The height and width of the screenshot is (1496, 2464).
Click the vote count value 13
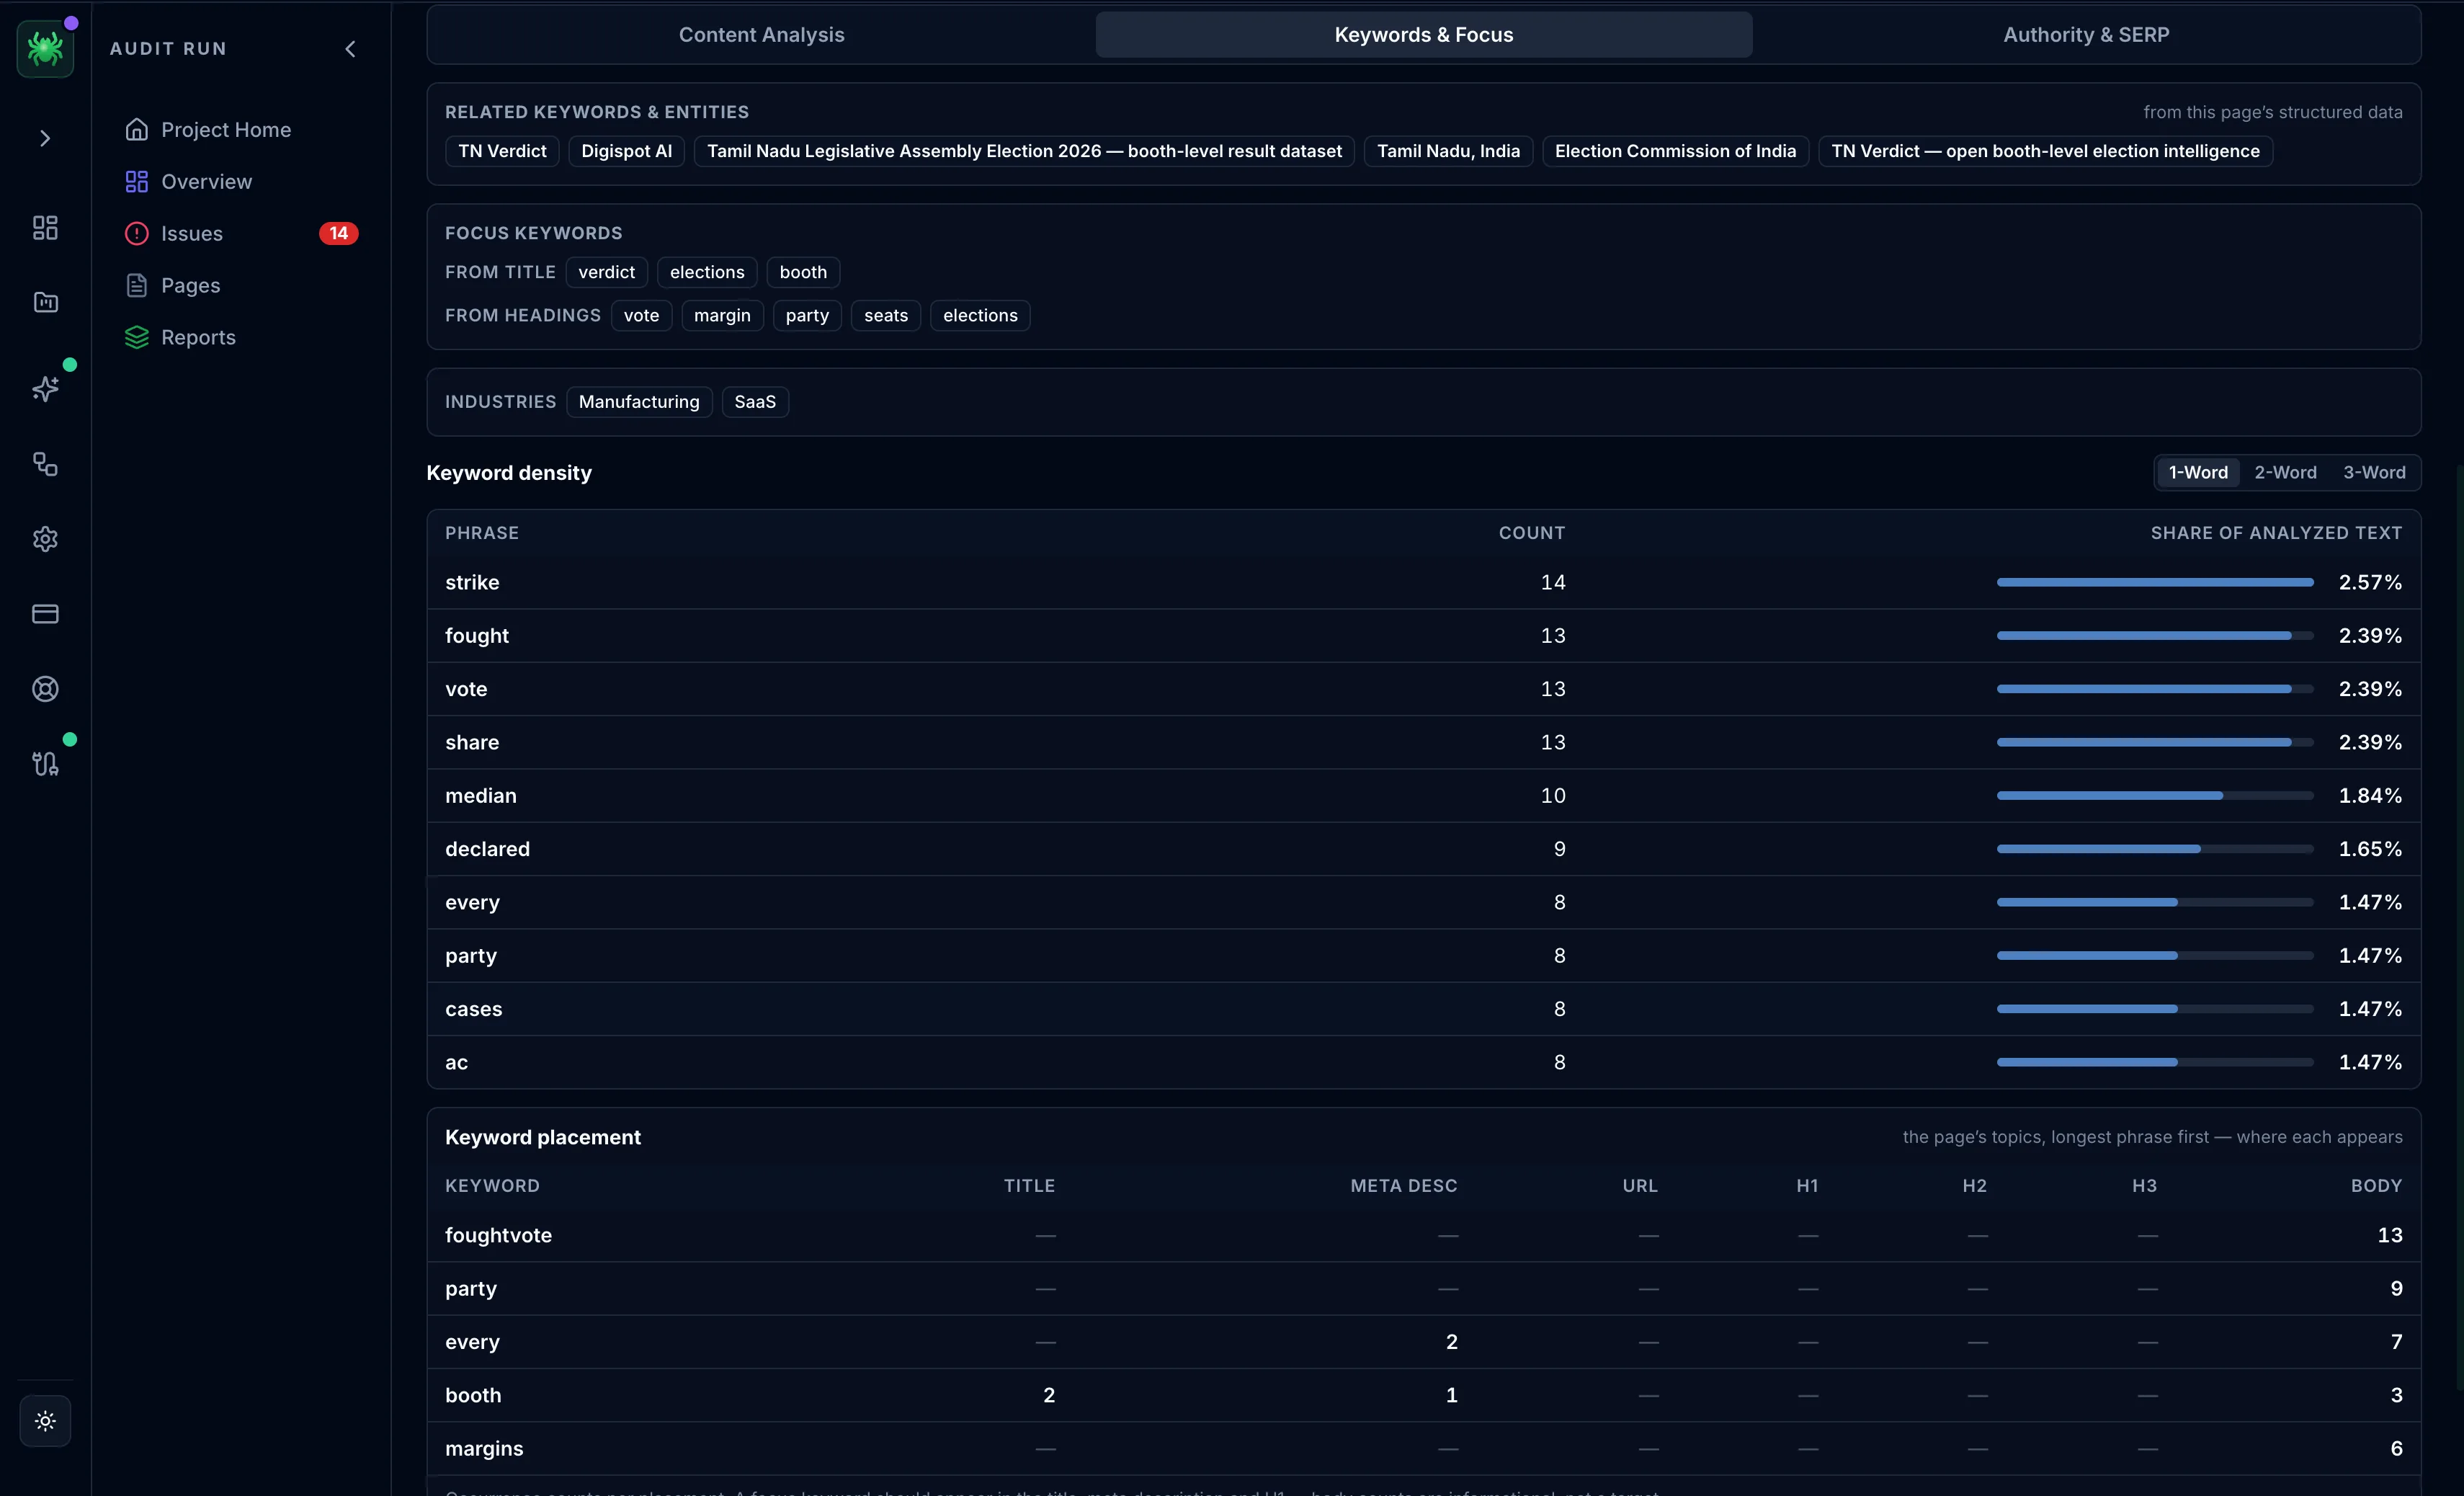coord(1553,689)
